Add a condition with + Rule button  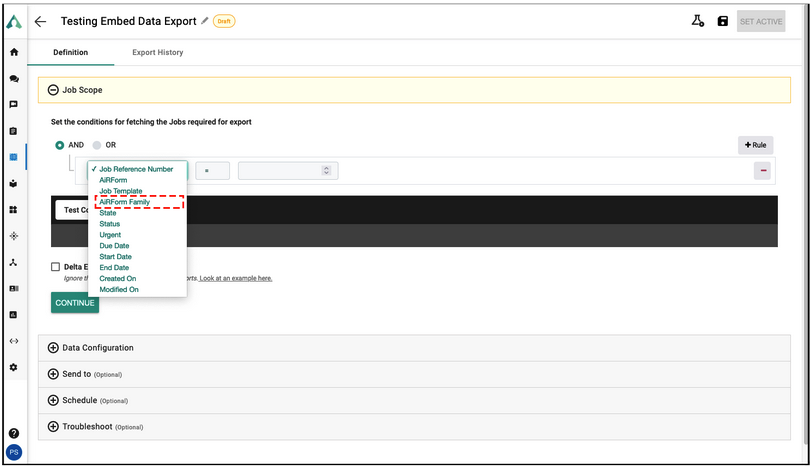pyautogui.click(x=756, y=145)
